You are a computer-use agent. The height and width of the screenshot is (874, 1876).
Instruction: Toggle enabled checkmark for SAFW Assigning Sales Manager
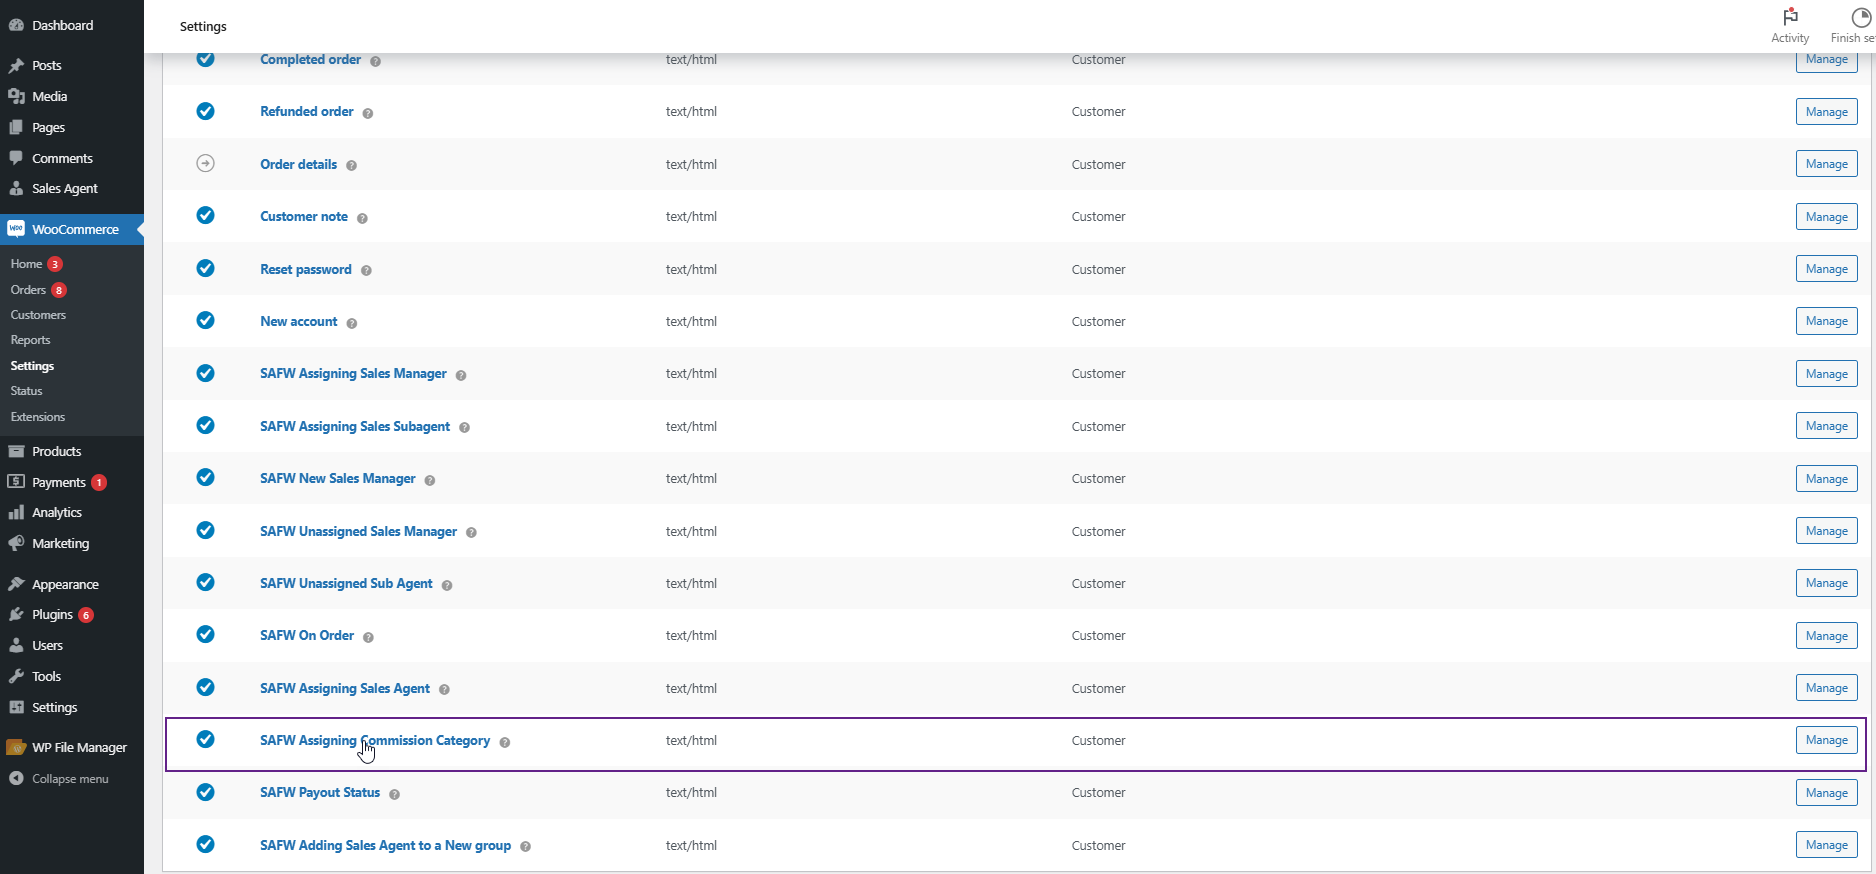205,373
